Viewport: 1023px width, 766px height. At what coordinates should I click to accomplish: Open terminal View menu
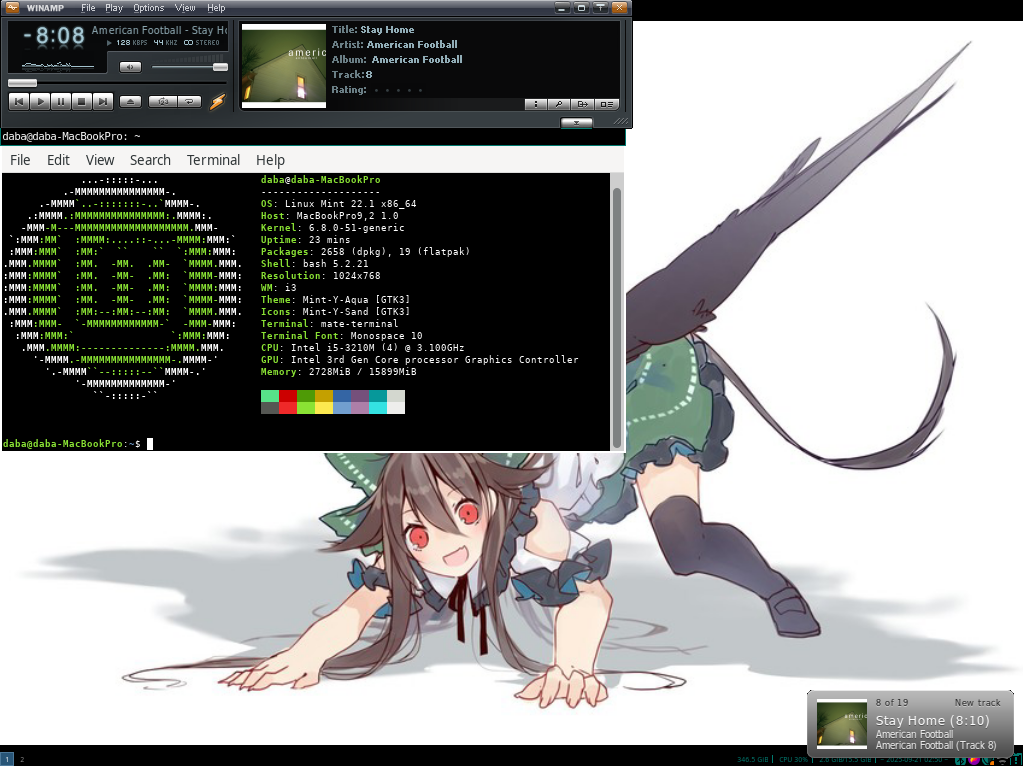(x=100, y=160)
